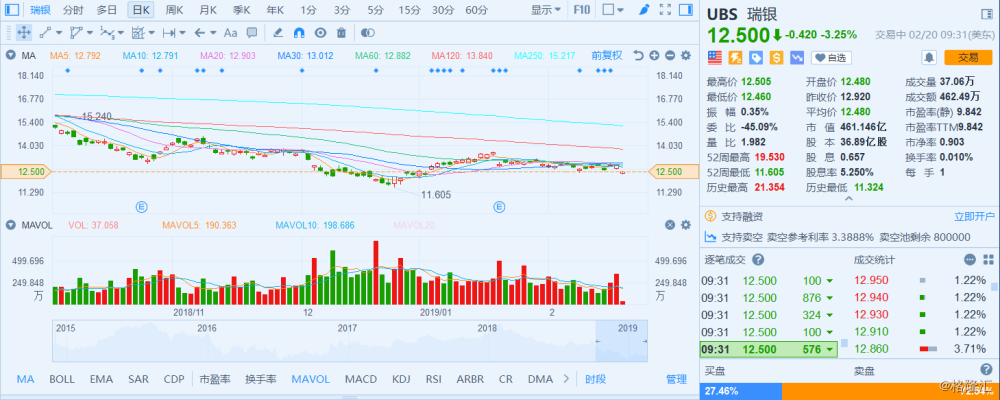The image size is (1000, 400).
Task: Click the blue price tag icon
Action: click(756, 58)
